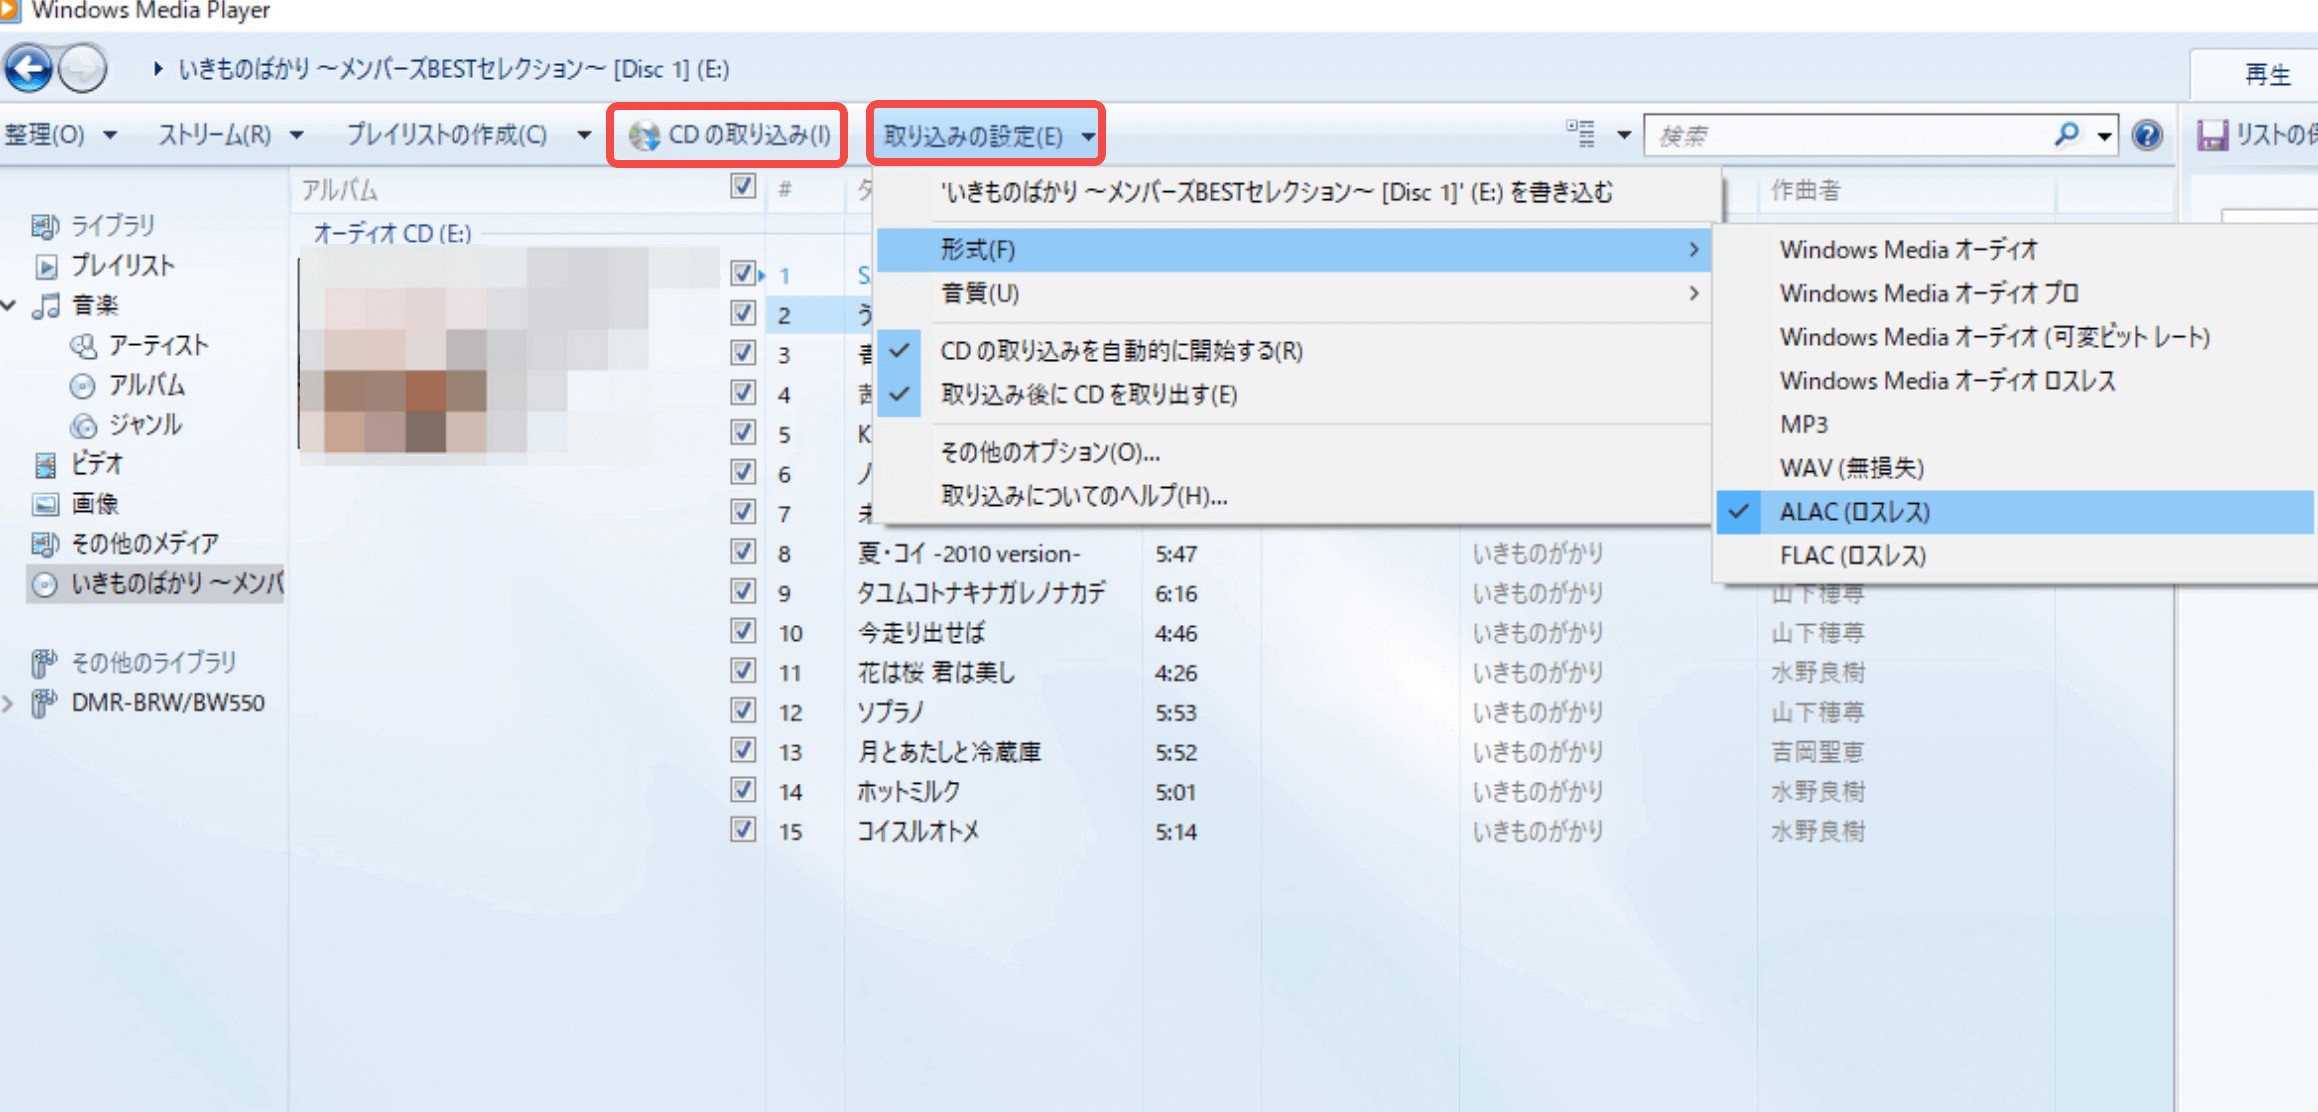Viewport: 2318px width, 1112px height.
Task: Click the search magnifier icon
Action: click(2066, 134)
